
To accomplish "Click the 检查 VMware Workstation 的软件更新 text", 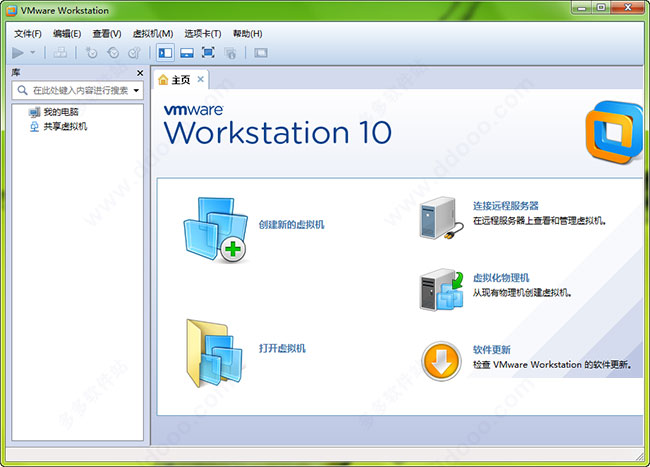I will tap(552, 365).
